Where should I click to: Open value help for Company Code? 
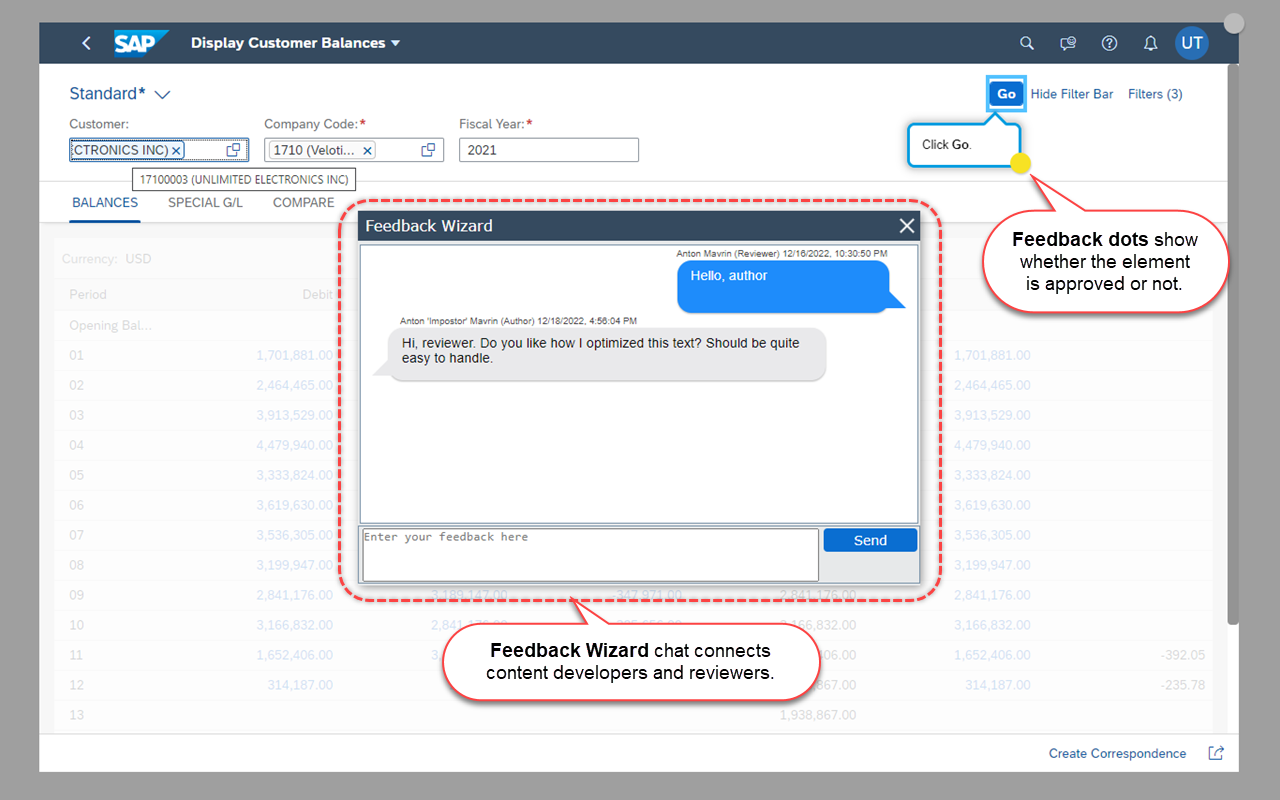(x=428, y=149)
